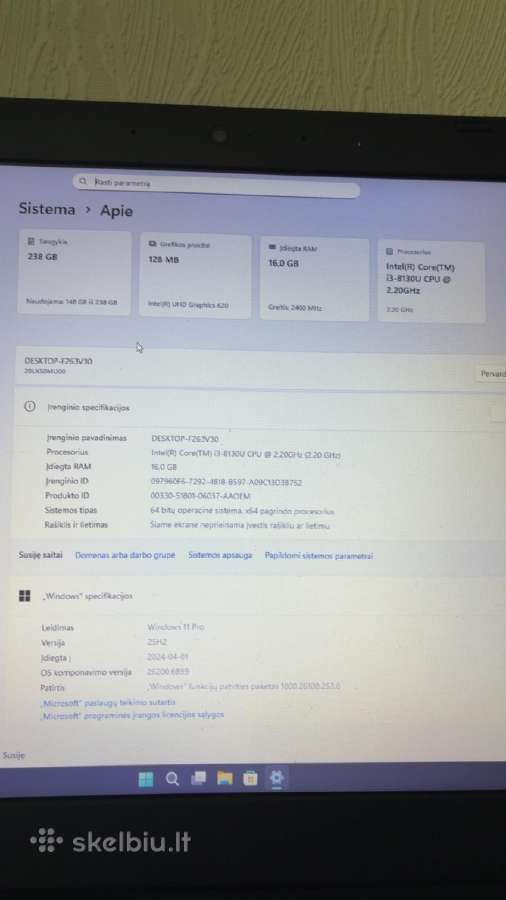The width and height of the screenshot is (506, 900).
Task: Open the Grafikos plokštė 128 MB card
Action: (195, 276)
